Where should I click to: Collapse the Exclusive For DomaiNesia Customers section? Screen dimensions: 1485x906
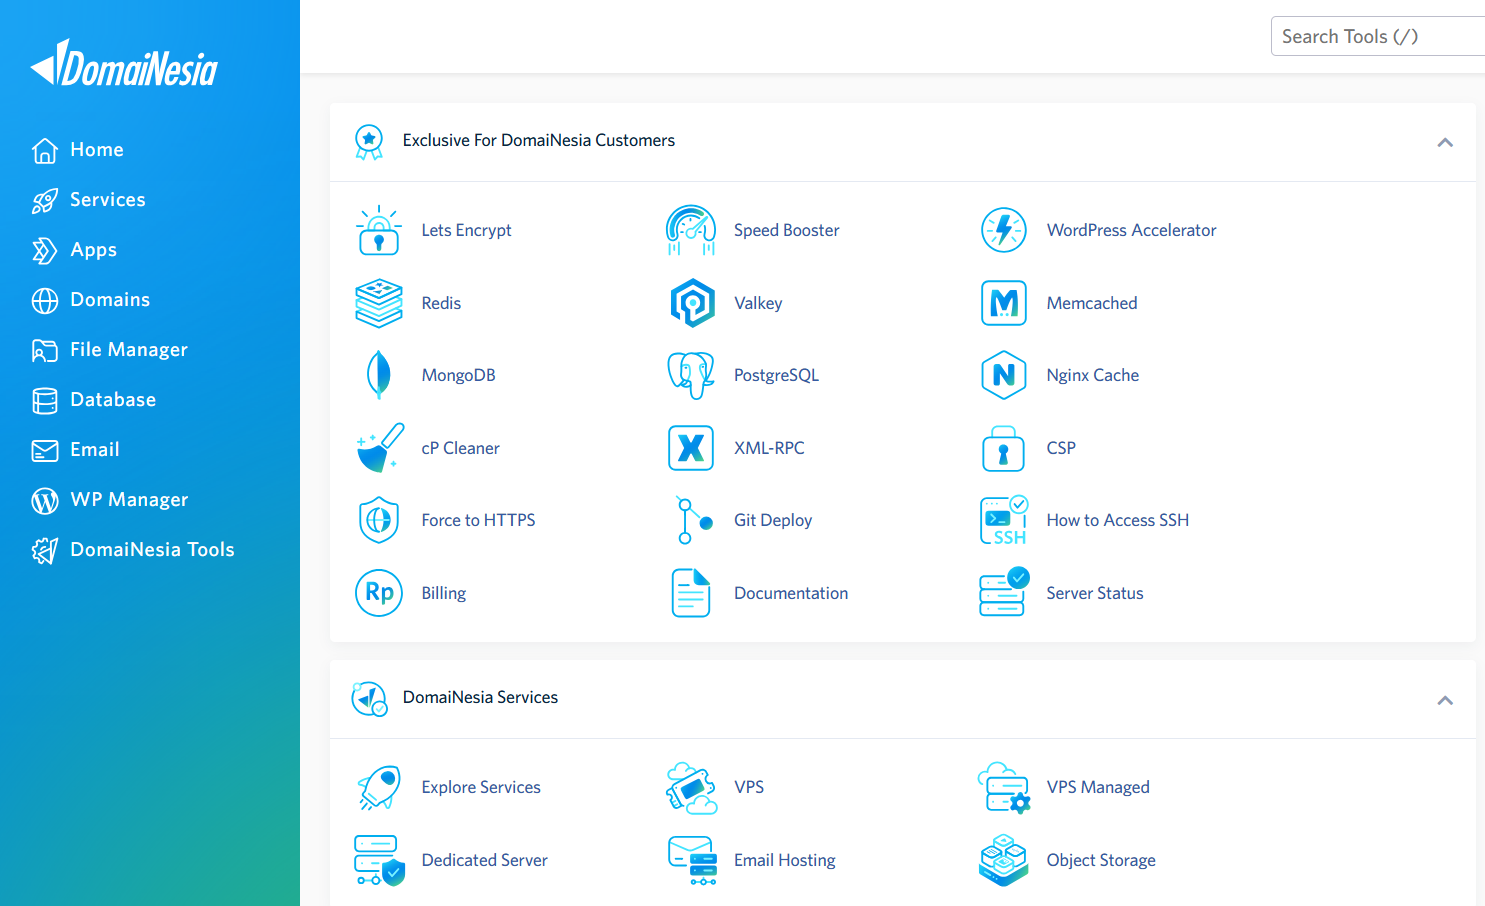1445,142
